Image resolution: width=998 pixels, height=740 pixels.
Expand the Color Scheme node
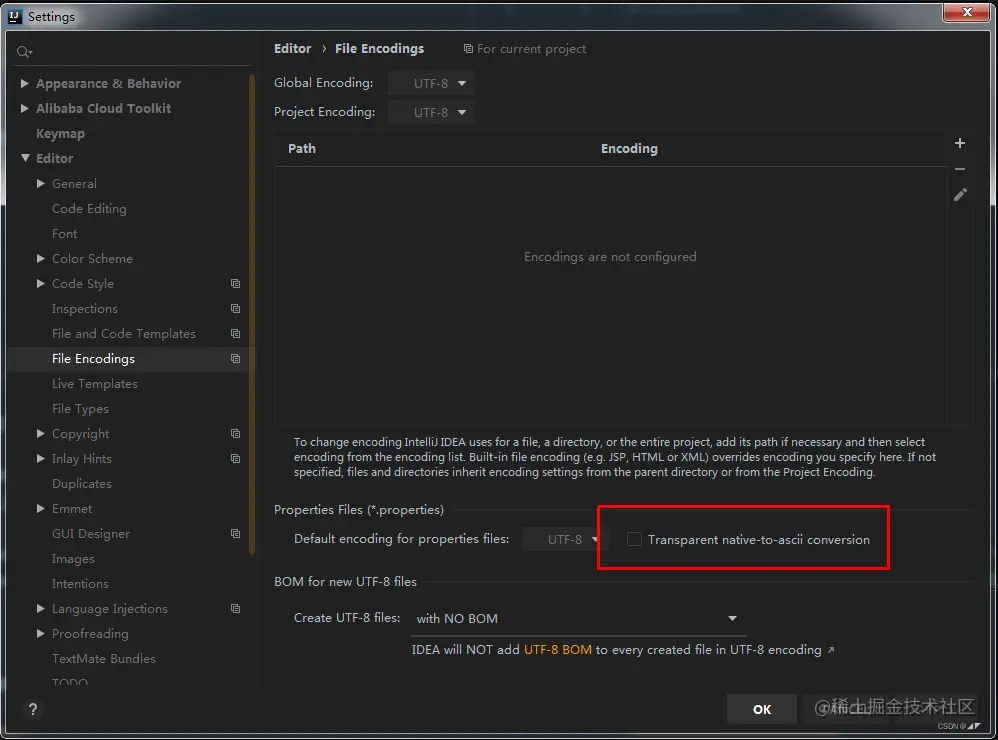click(41, 258)
